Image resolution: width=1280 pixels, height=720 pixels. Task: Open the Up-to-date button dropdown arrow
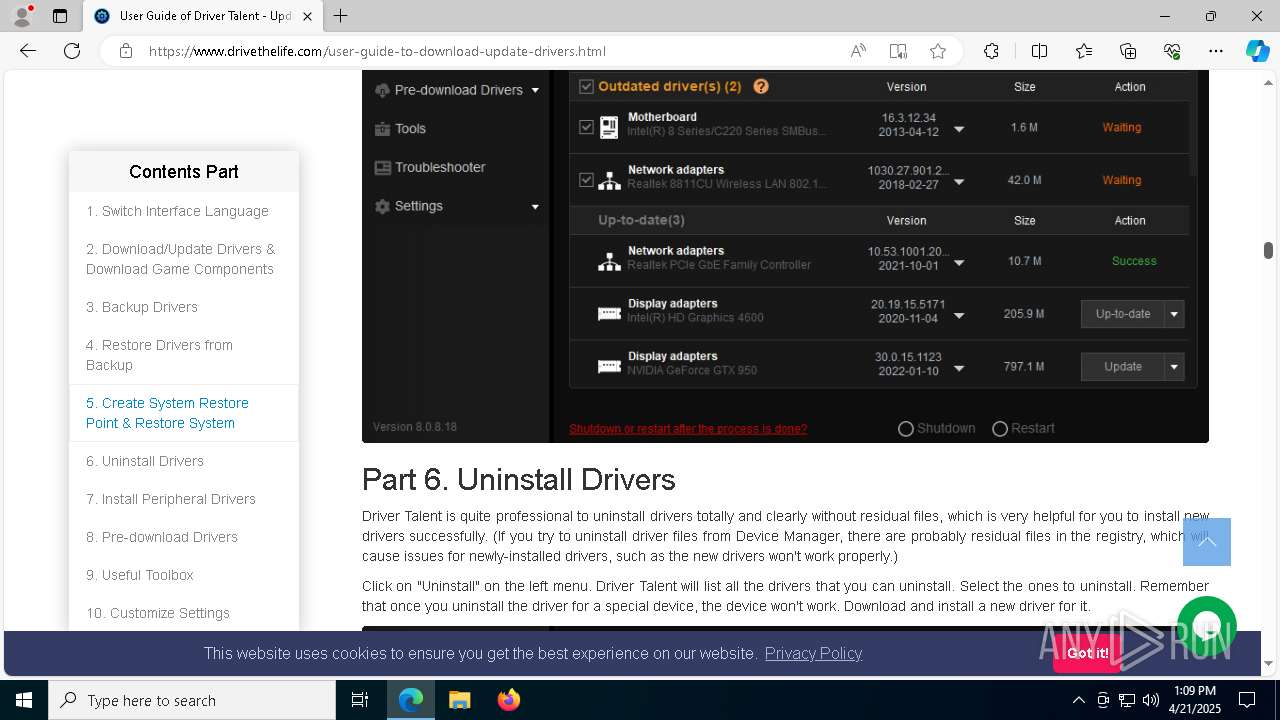1175,314
